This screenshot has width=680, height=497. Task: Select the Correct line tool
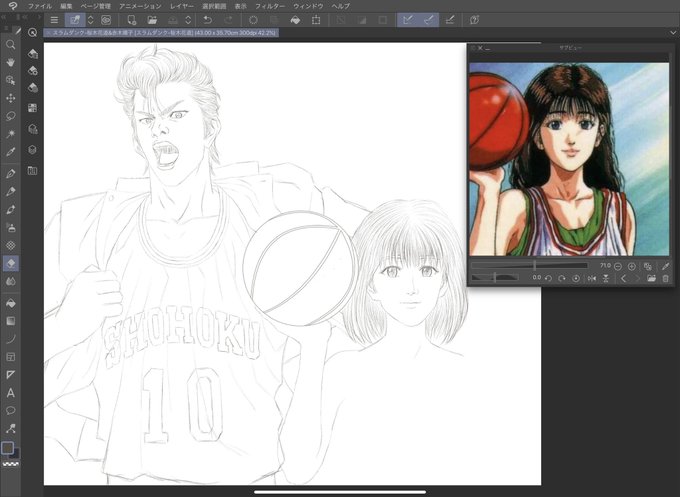click(10, 428)
